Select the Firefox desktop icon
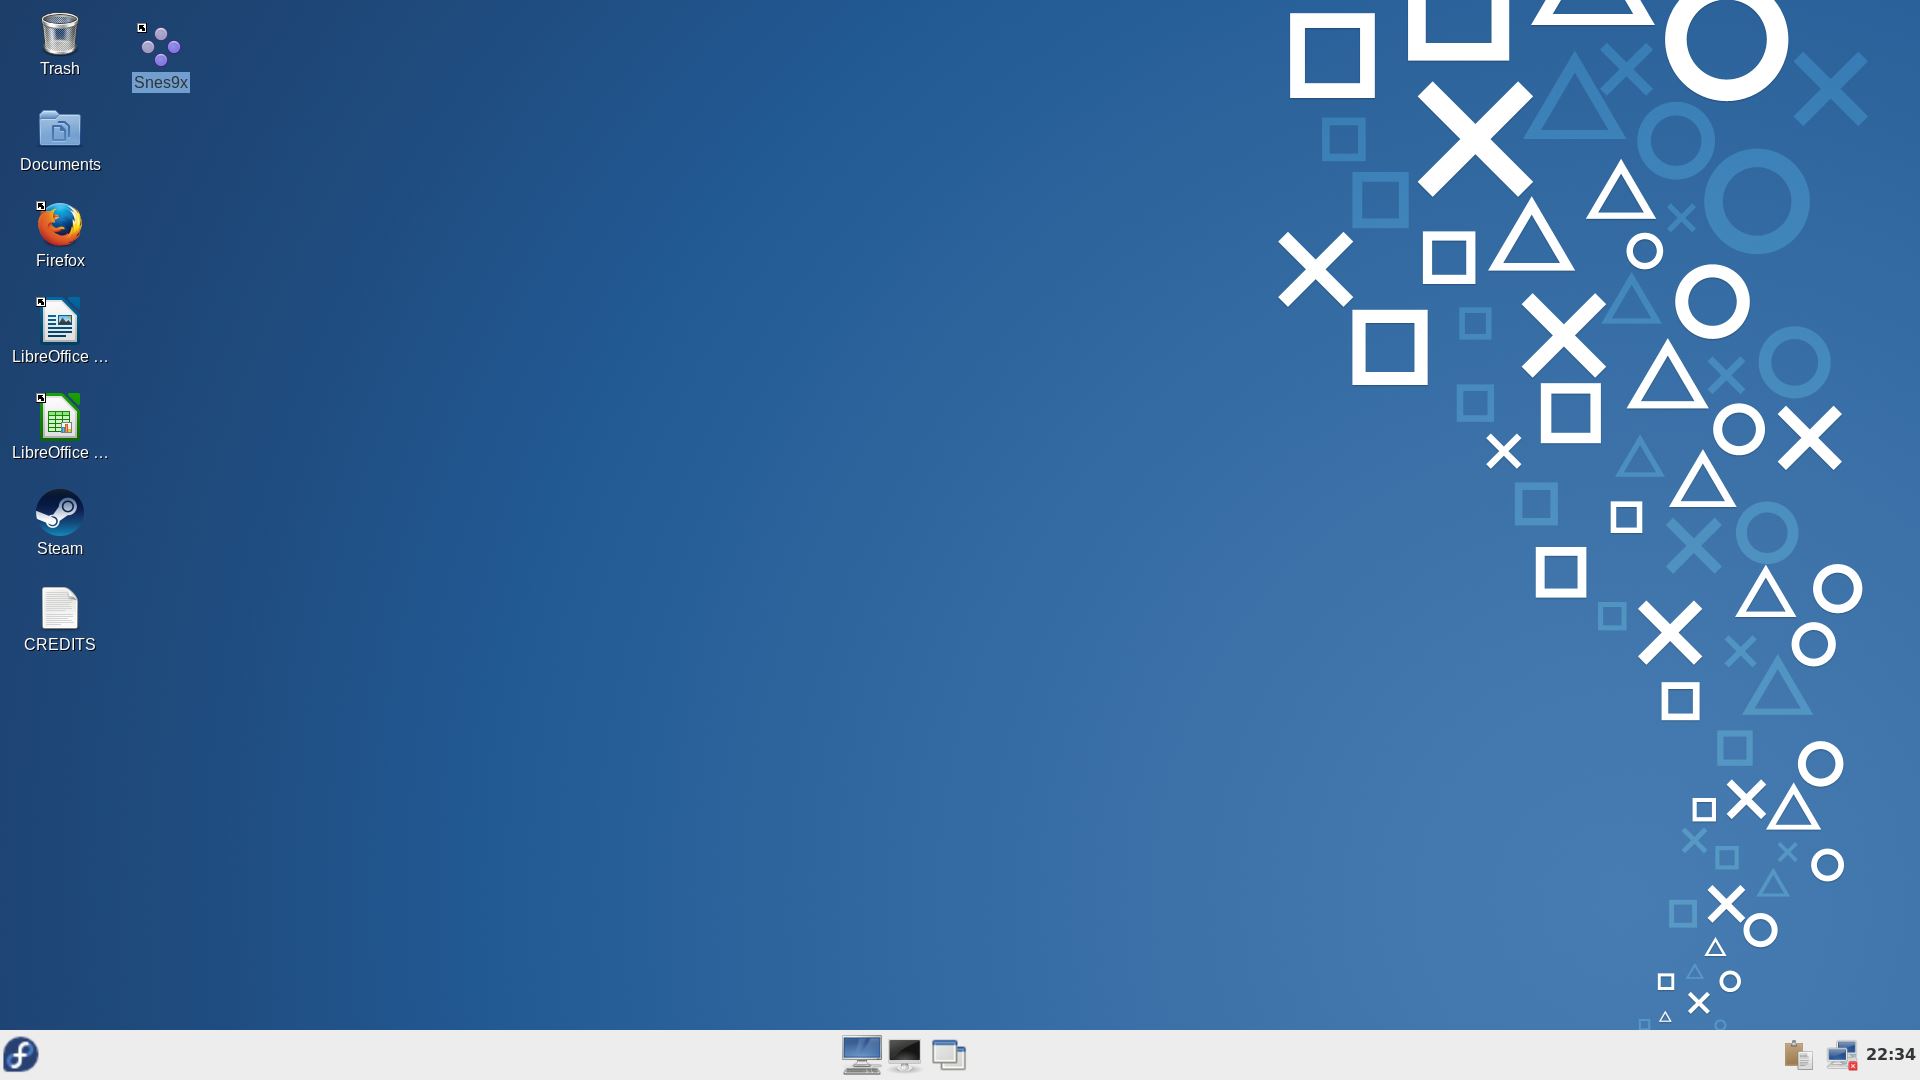1920x1080 pixels. coord(59,225)
